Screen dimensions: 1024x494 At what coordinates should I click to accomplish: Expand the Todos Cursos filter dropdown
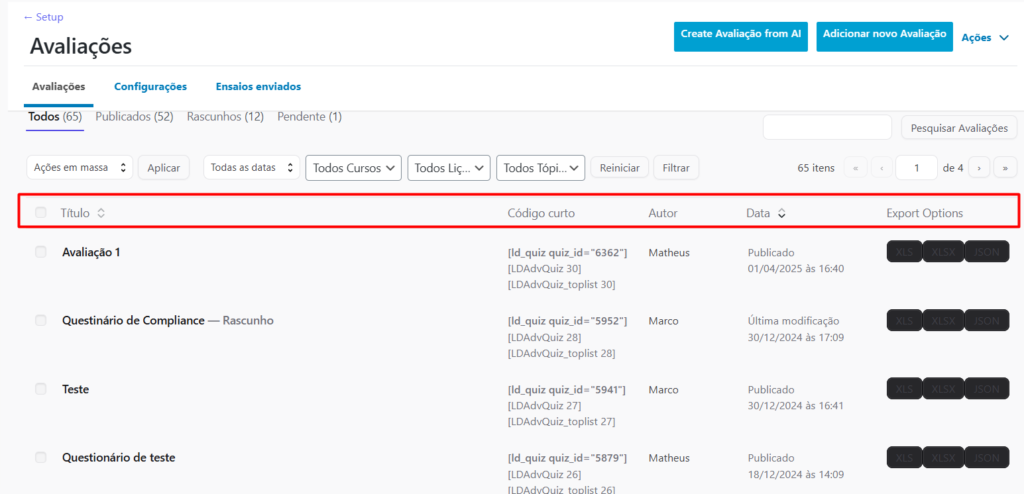353,168
